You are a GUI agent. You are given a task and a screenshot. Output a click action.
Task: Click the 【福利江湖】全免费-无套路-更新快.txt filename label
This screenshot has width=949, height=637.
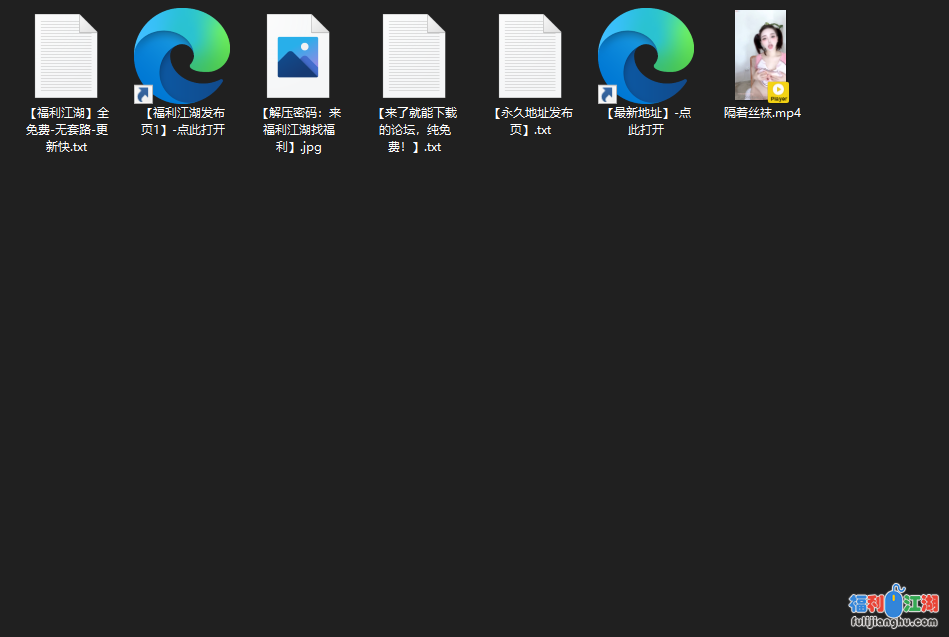click(x=66, y=130)
